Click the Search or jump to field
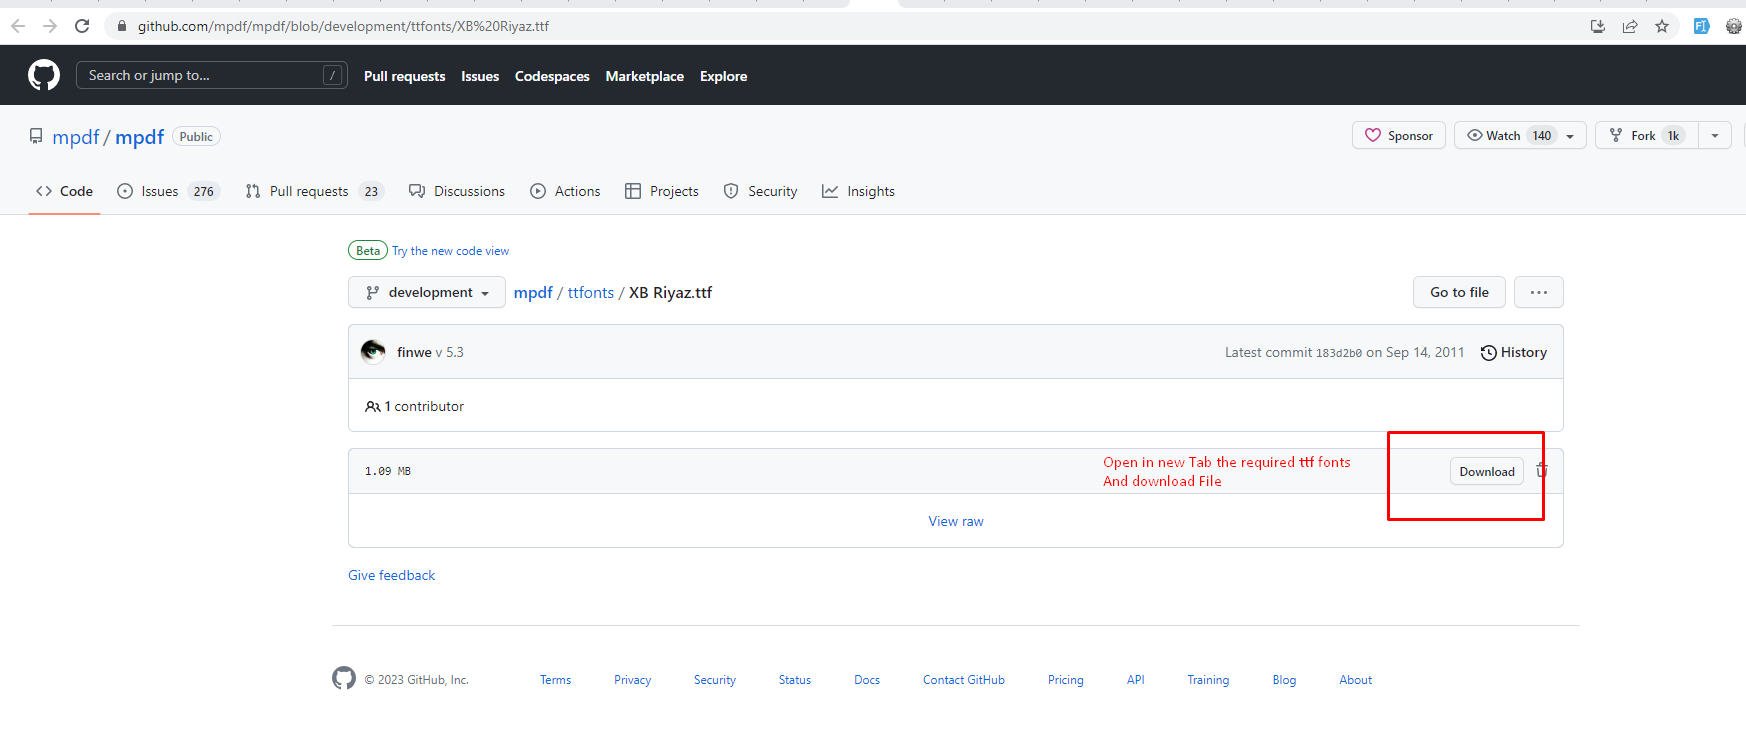Image resolution: width=1746 pixels, height=744 pixels. pyautogui.click(x=212, y=75)
